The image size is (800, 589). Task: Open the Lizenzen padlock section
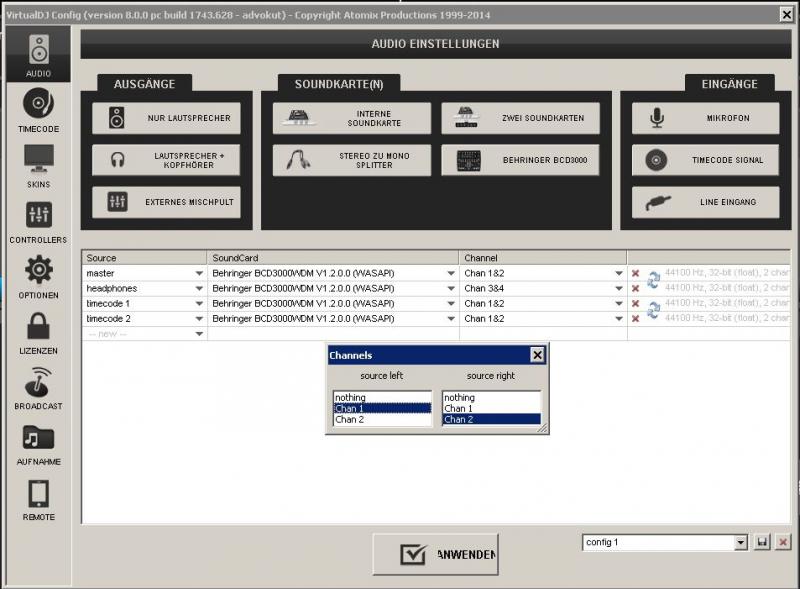coord(38,332)
